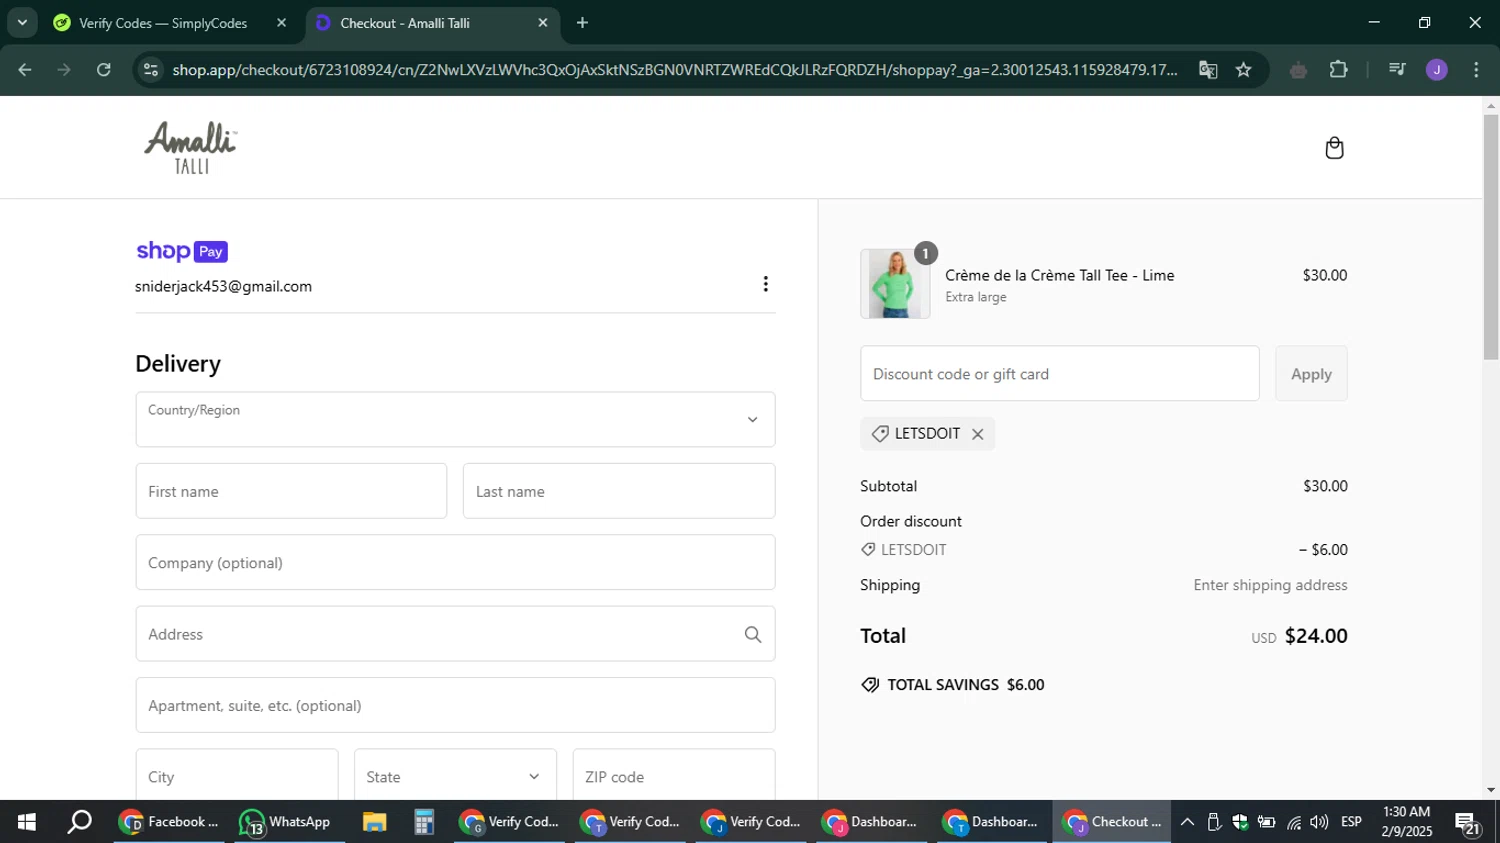Remove the LETSDOIT discount code tag
Viewport: 1500px width, 843px height.
pyautogui.click(x=977, y=434)
